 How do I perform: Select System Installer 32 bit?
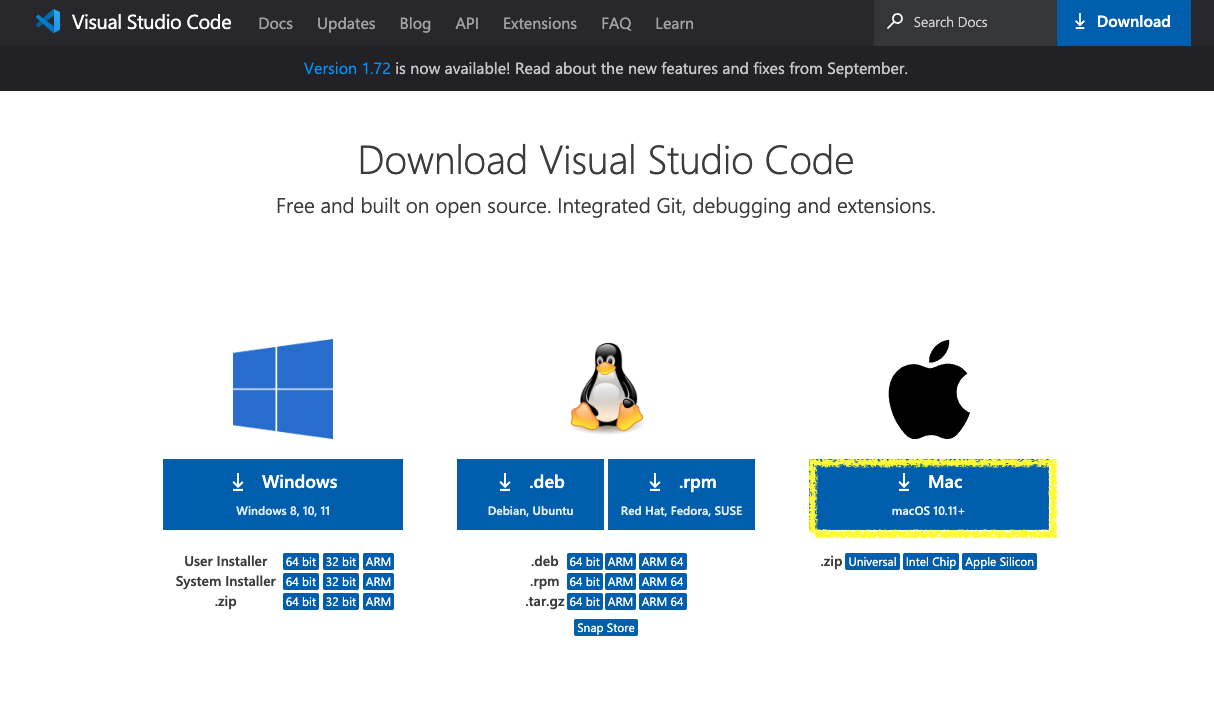coord(341,582)
